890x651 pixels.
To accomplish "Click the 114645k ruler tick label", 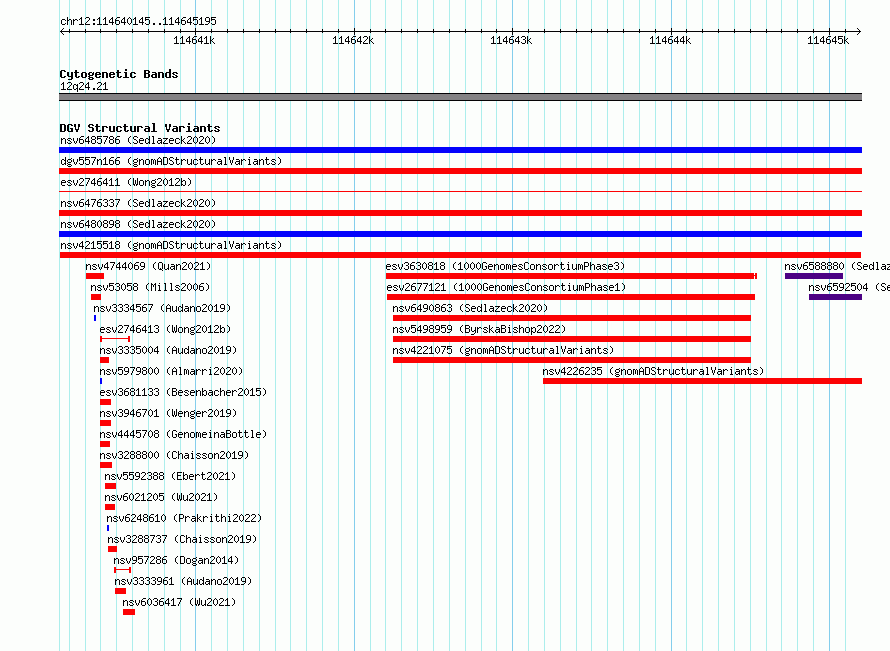I will (828, 40).
